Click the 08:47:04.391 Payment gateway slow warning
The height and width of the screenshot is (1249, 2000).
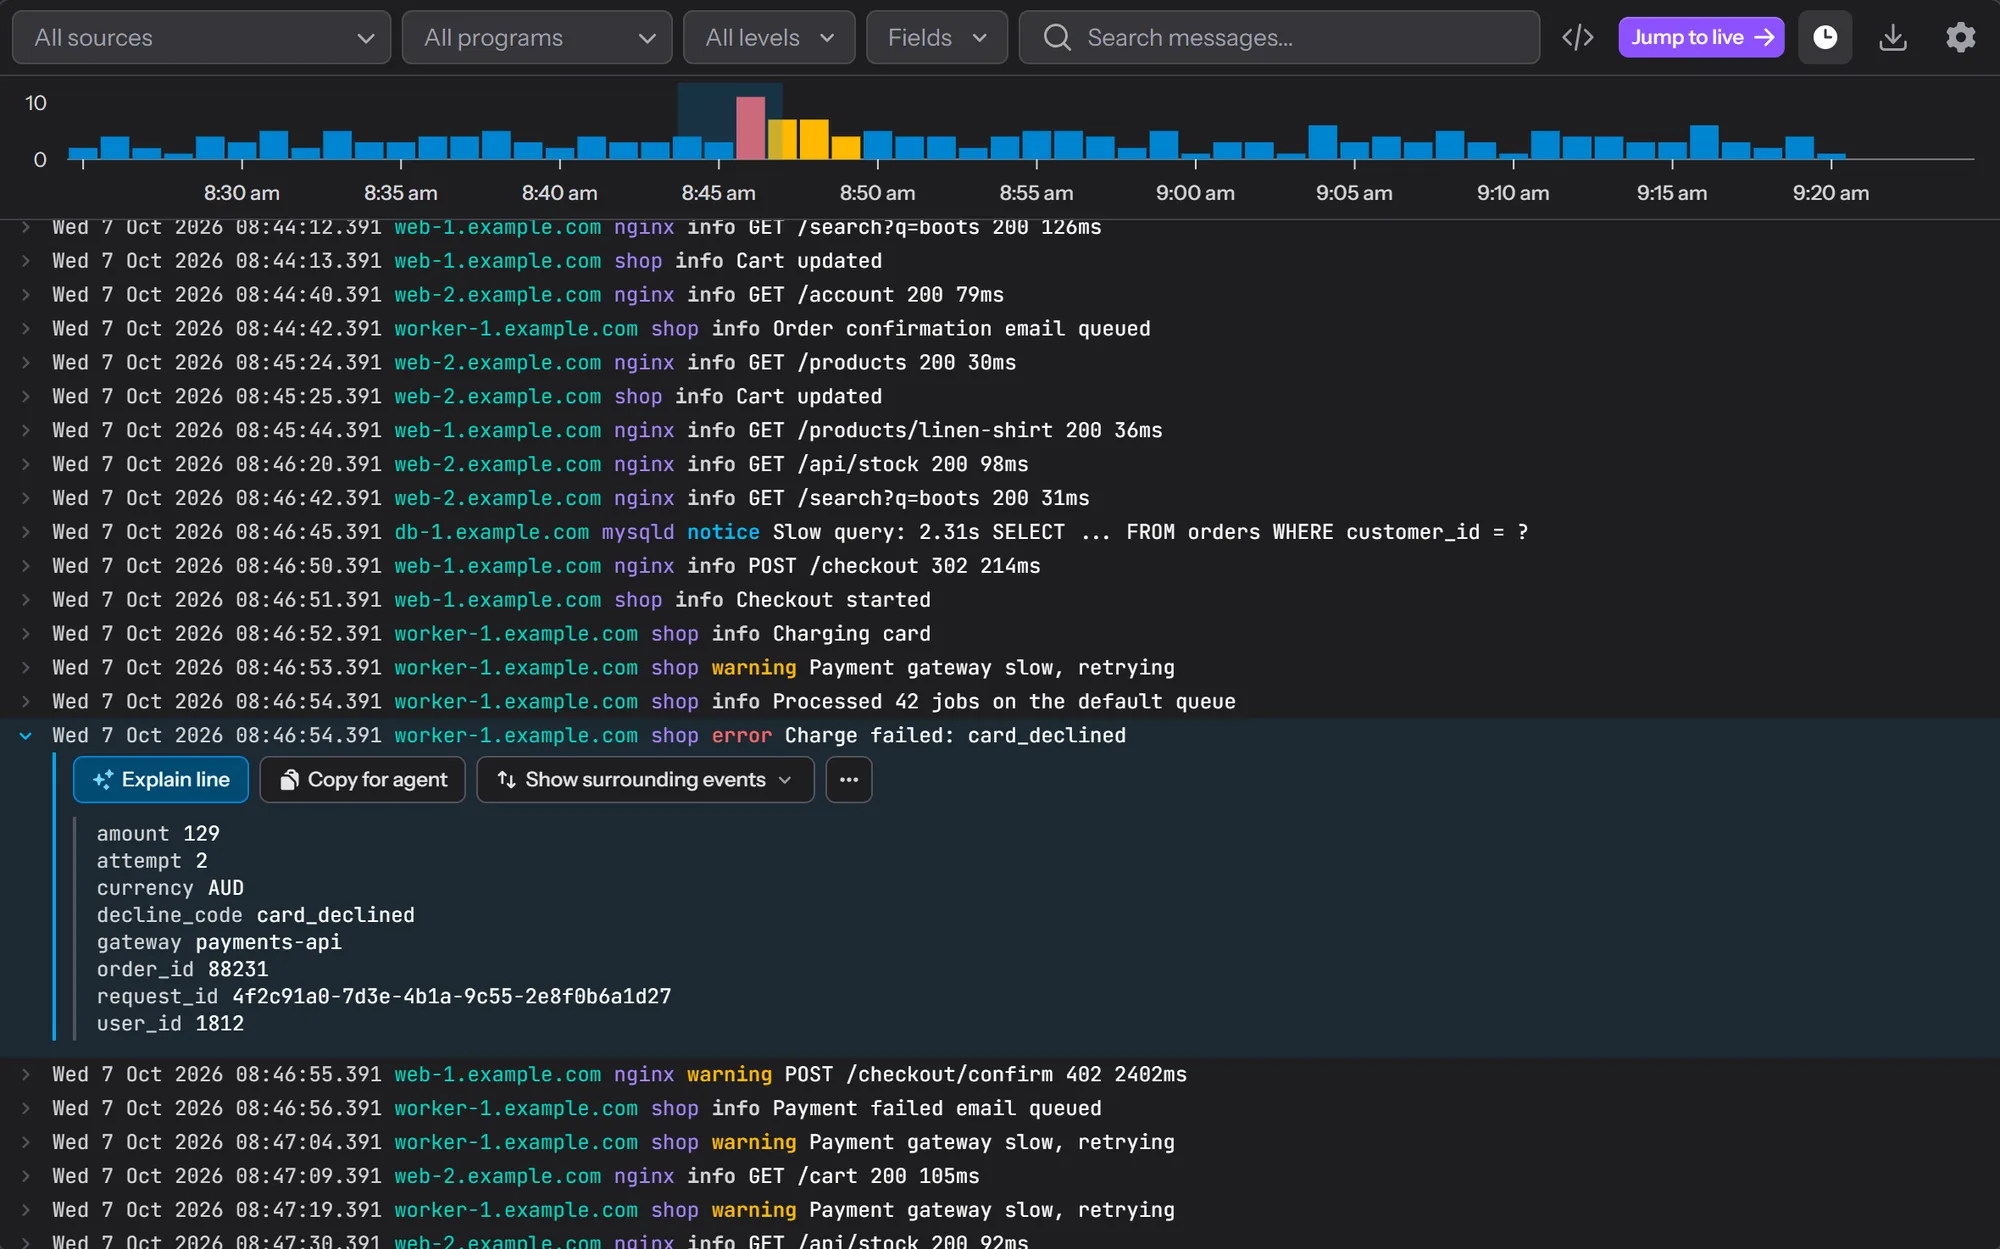(992, 1143)
